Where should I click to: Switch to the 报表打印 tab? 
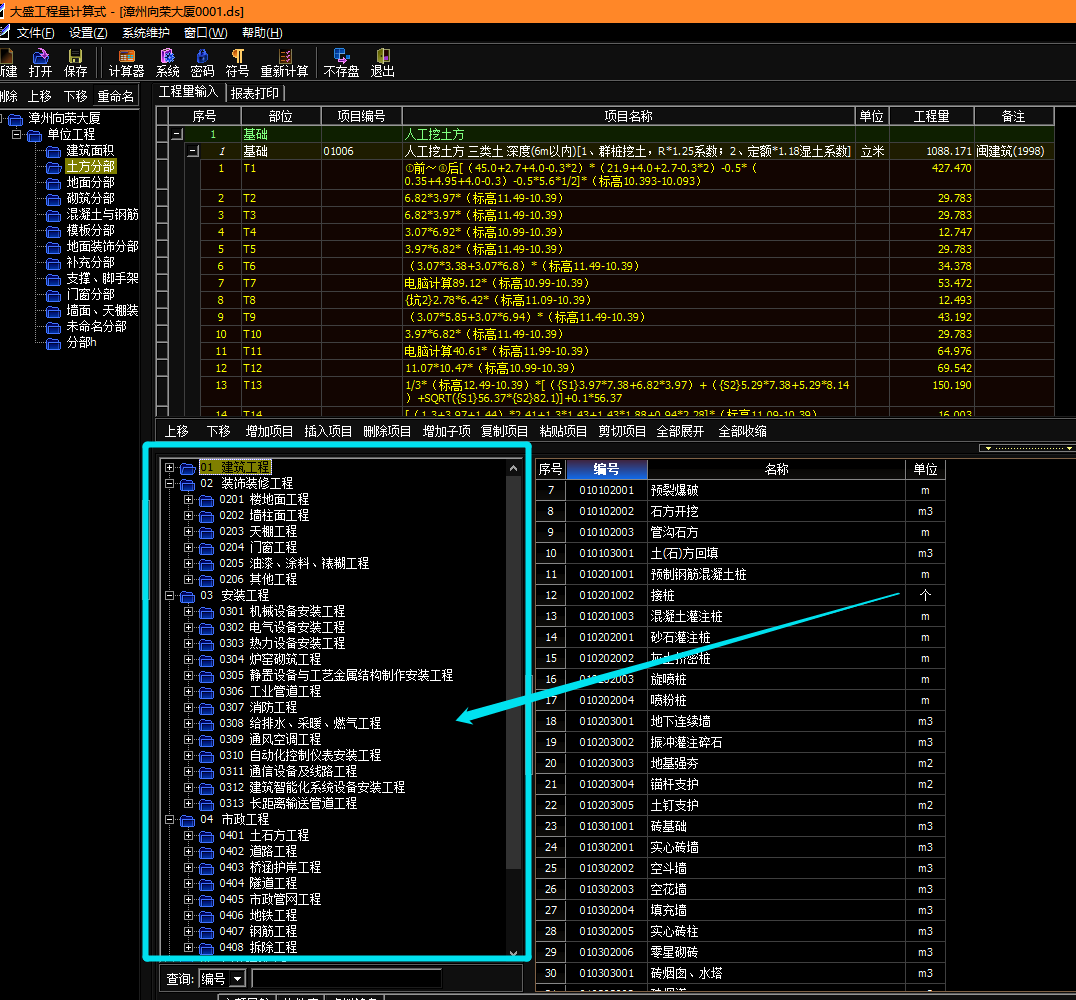pos(255,93)
